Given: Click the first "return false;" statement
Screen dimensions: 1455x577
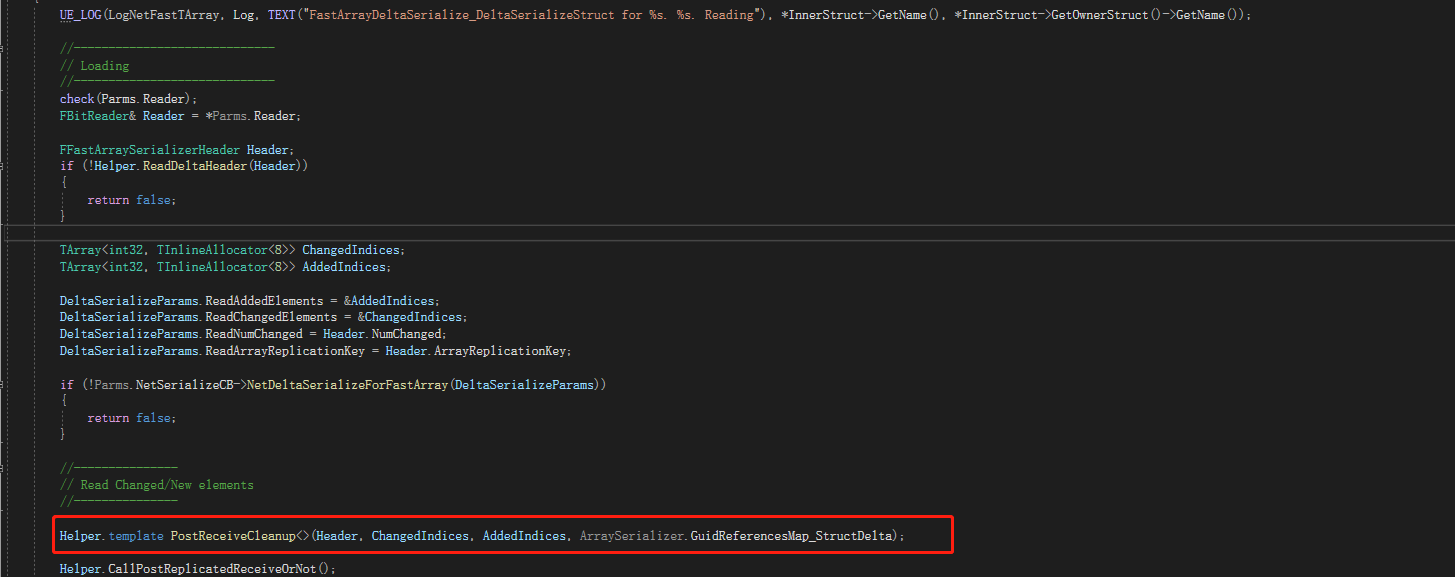Looking at the screenshot, I should click(x=131, y=200).
